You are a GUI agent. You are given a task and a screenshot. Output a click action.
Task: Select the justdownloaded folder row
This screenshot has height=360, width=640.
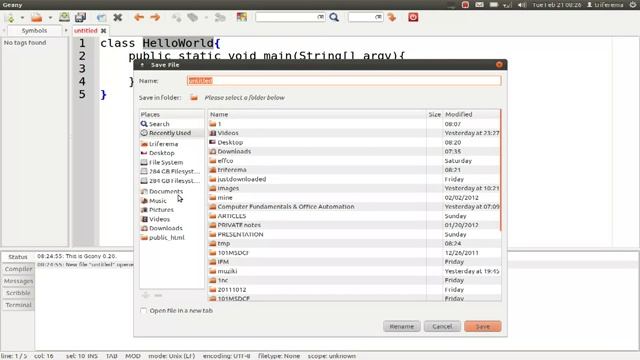353,179
